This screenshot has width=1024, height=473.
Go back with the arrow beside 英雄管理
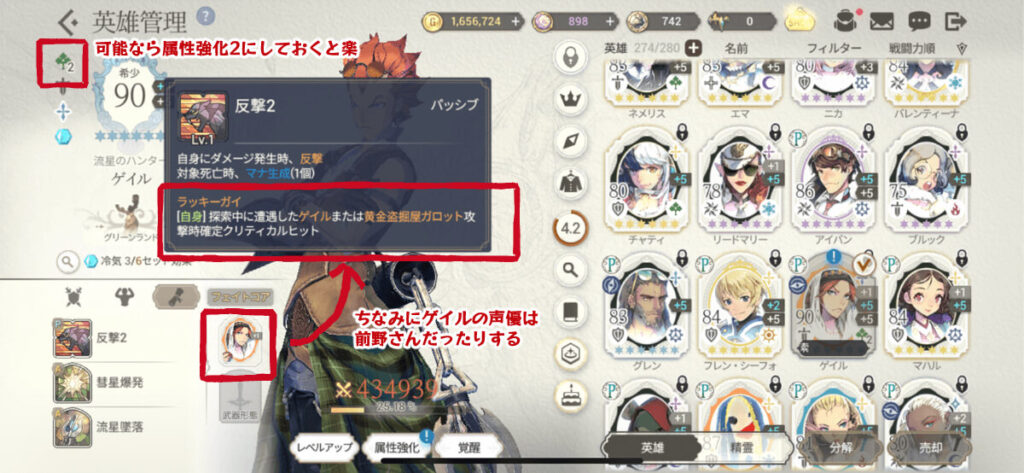(68, 22)
